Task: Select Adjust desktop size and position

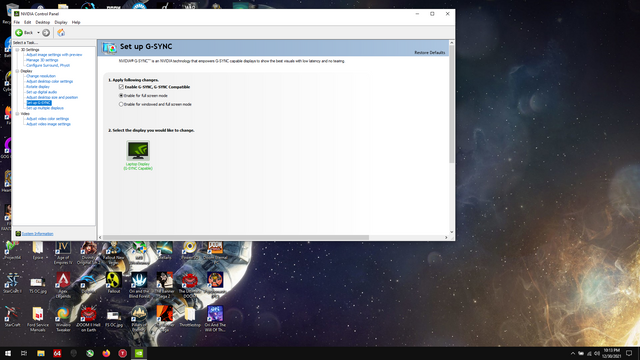Action: 52,97
